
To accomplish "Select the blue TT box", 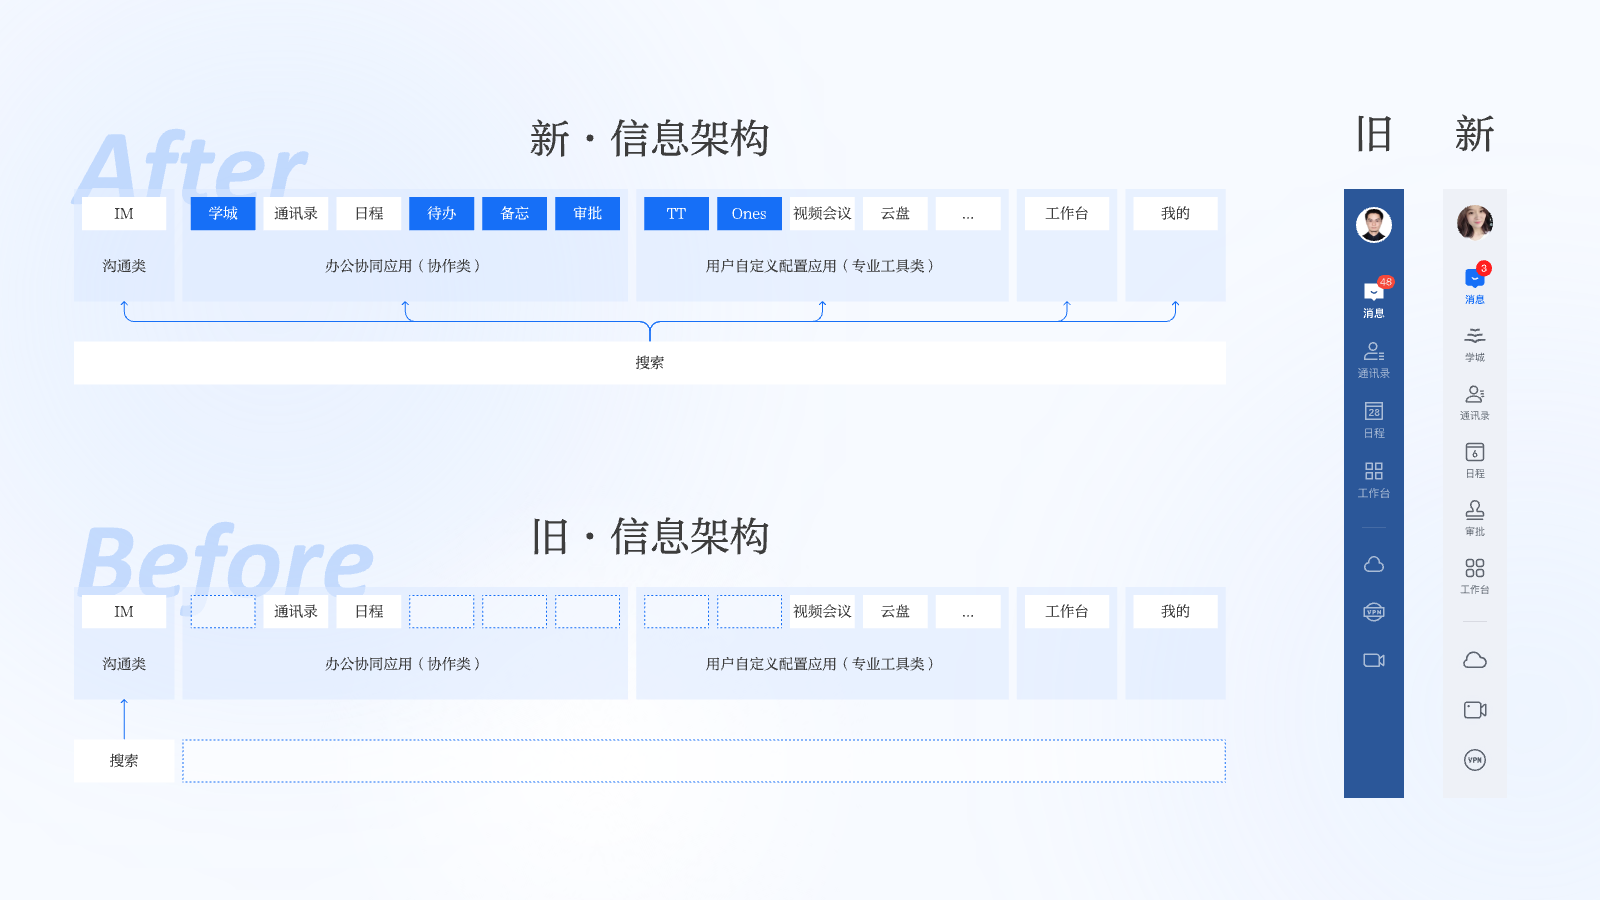I will [x=676, y=214].
